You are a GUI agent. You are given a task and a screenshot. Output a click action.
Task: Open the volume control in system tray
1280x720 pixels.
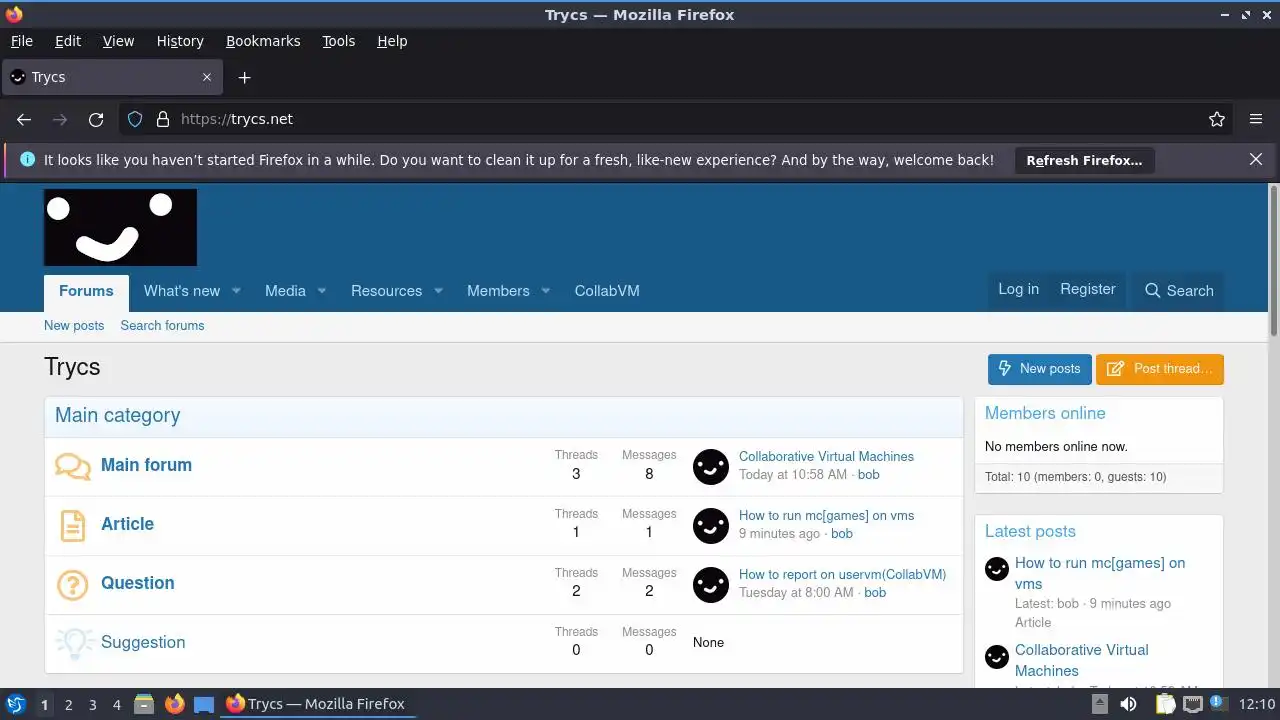1128,704
